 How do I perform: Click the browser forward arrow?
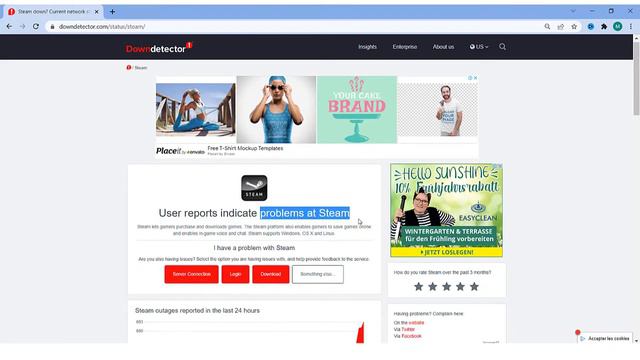[x=22, y=27]
